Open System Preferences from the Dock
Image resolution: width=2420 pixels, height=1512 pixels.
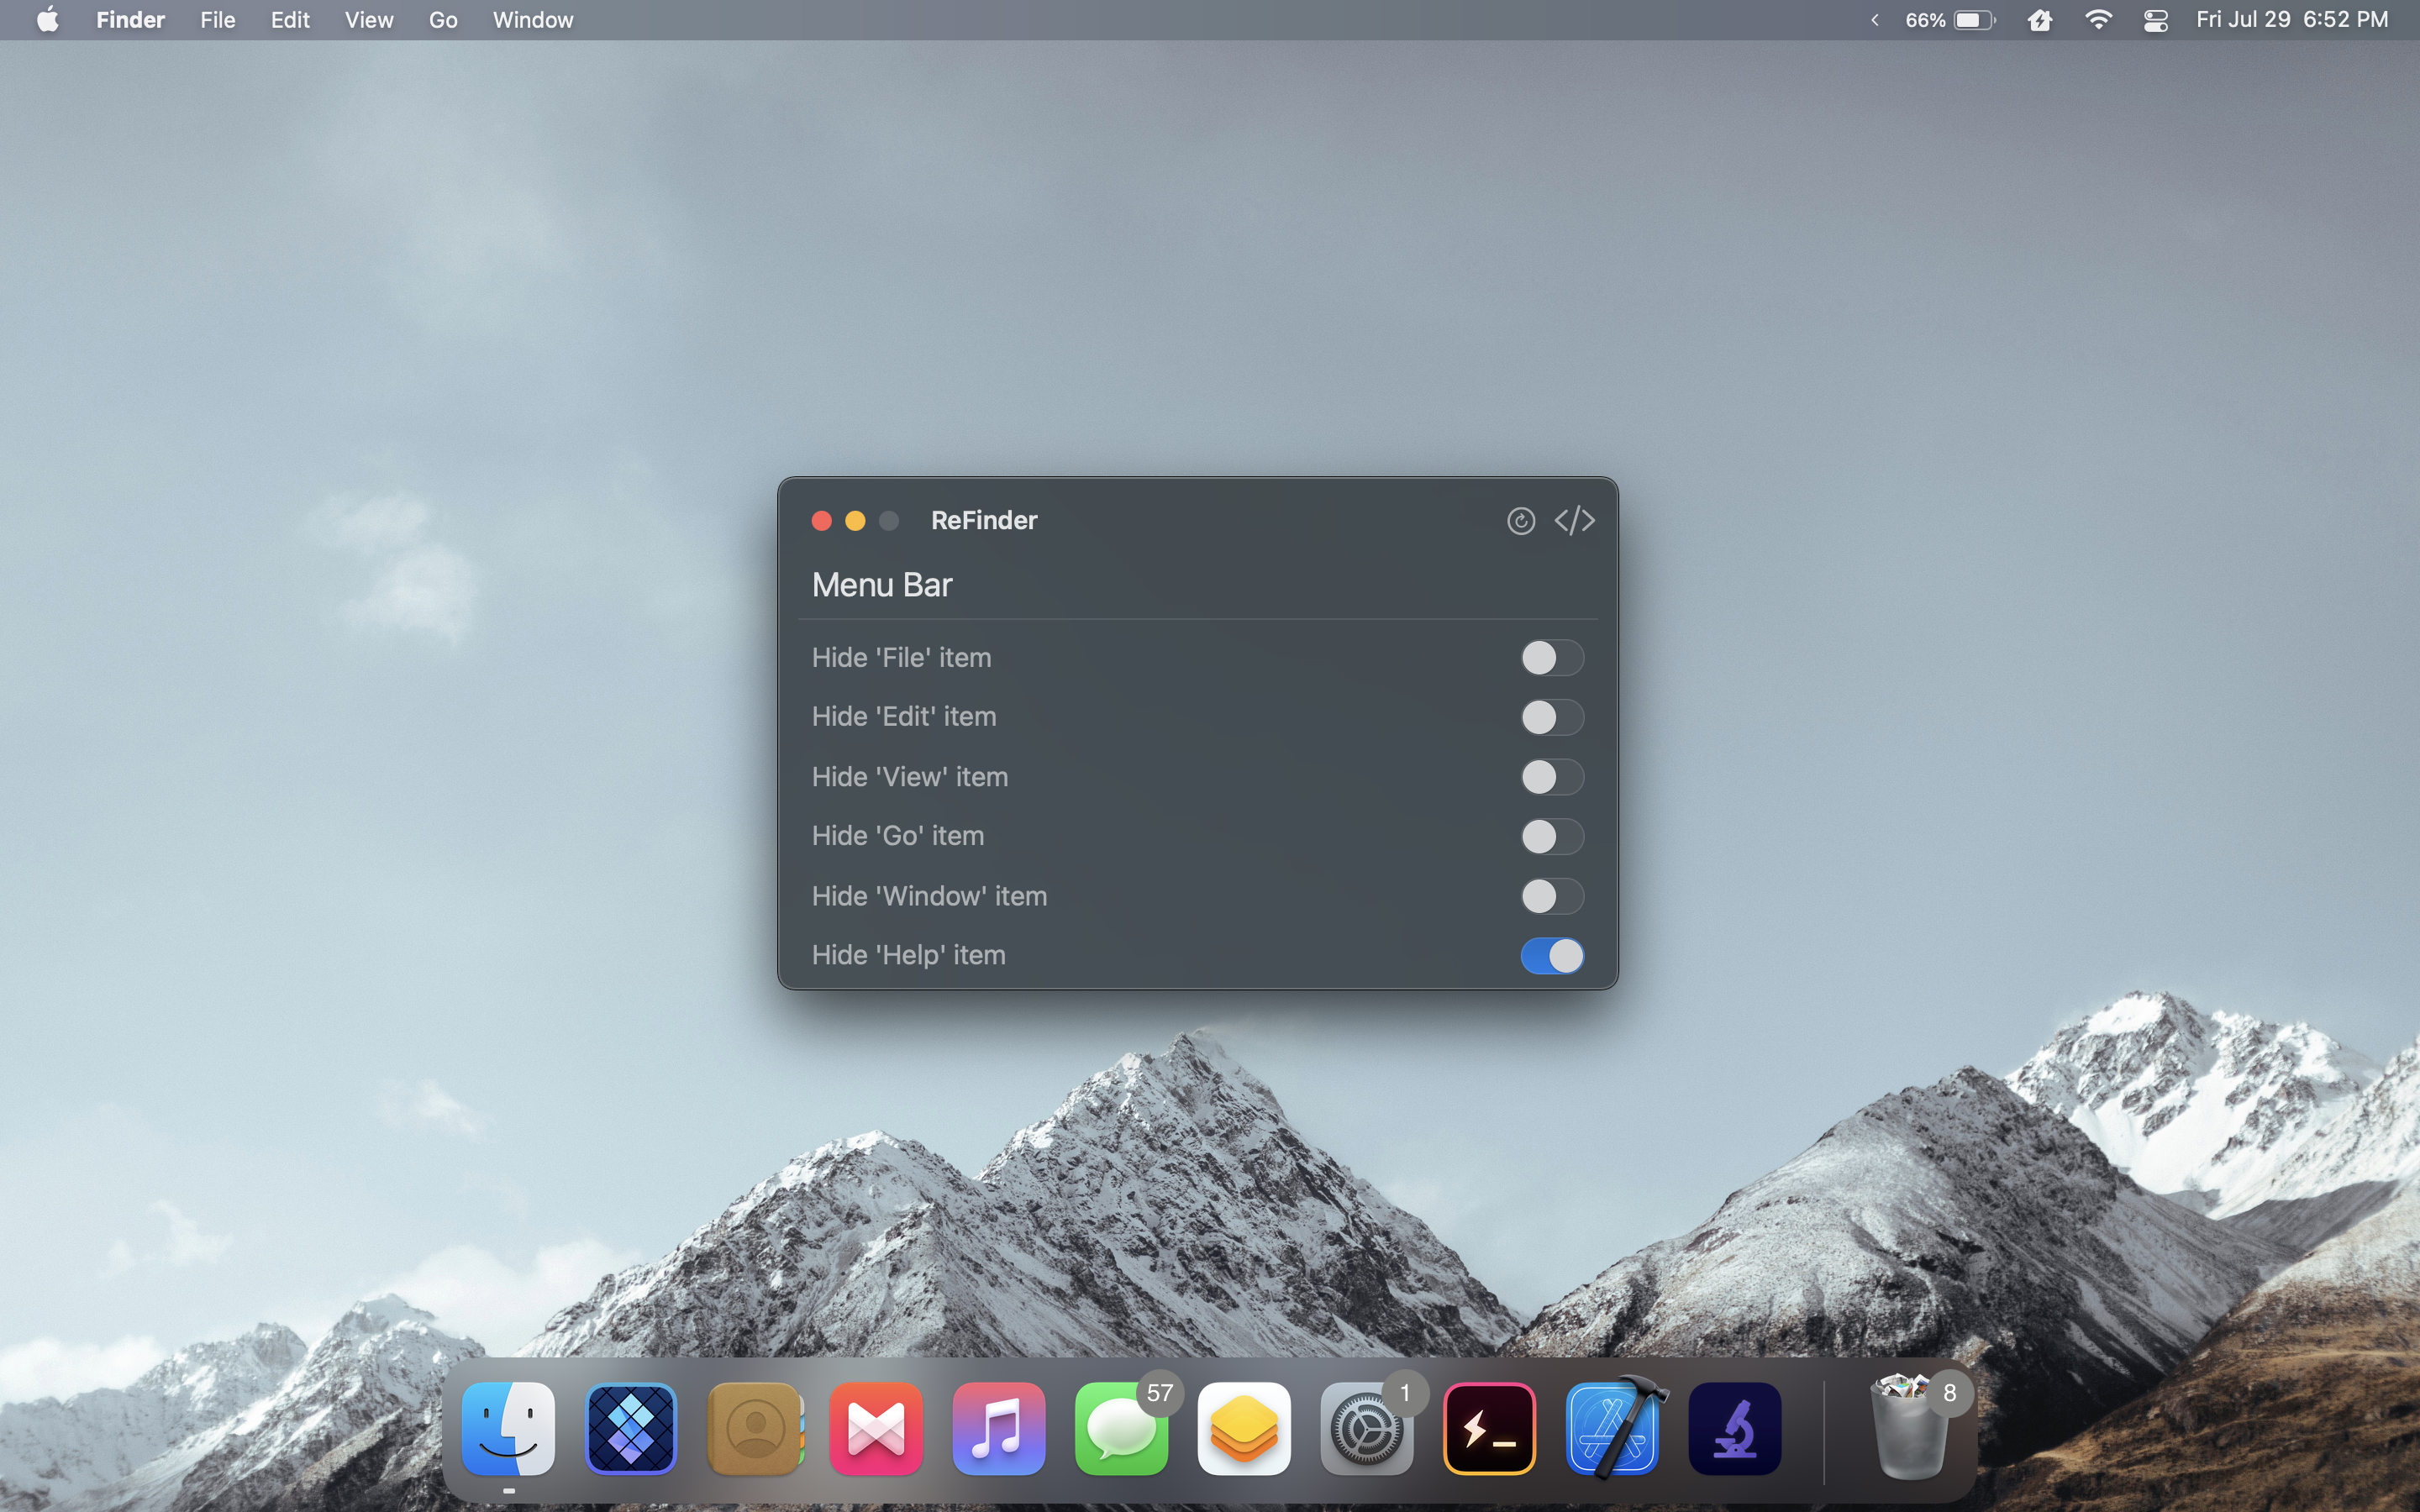[1367, 1429]
